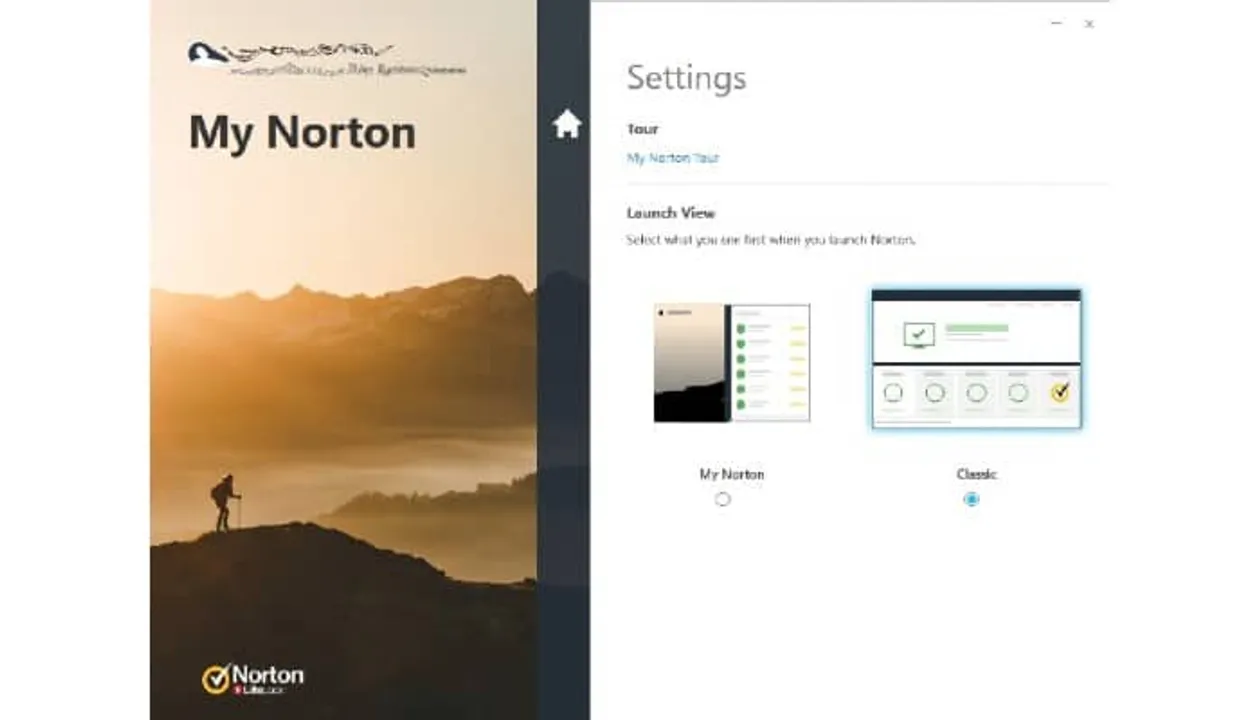Click the Launch View description text
Screen dimensions: 1260x720
(x=770, y=240)
